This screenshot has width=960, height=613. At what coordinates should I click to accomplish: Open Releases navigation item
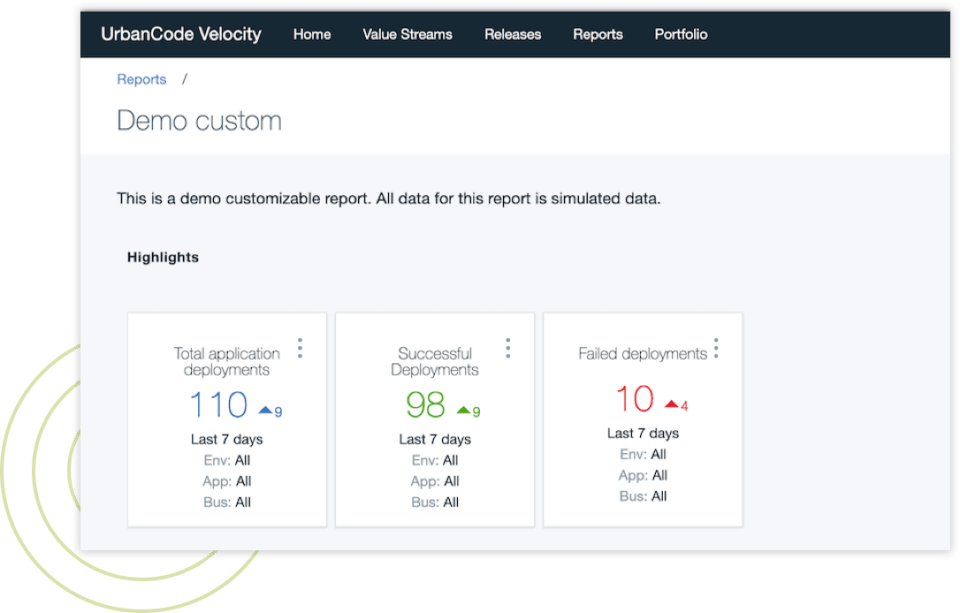click(x=512, y=34)
